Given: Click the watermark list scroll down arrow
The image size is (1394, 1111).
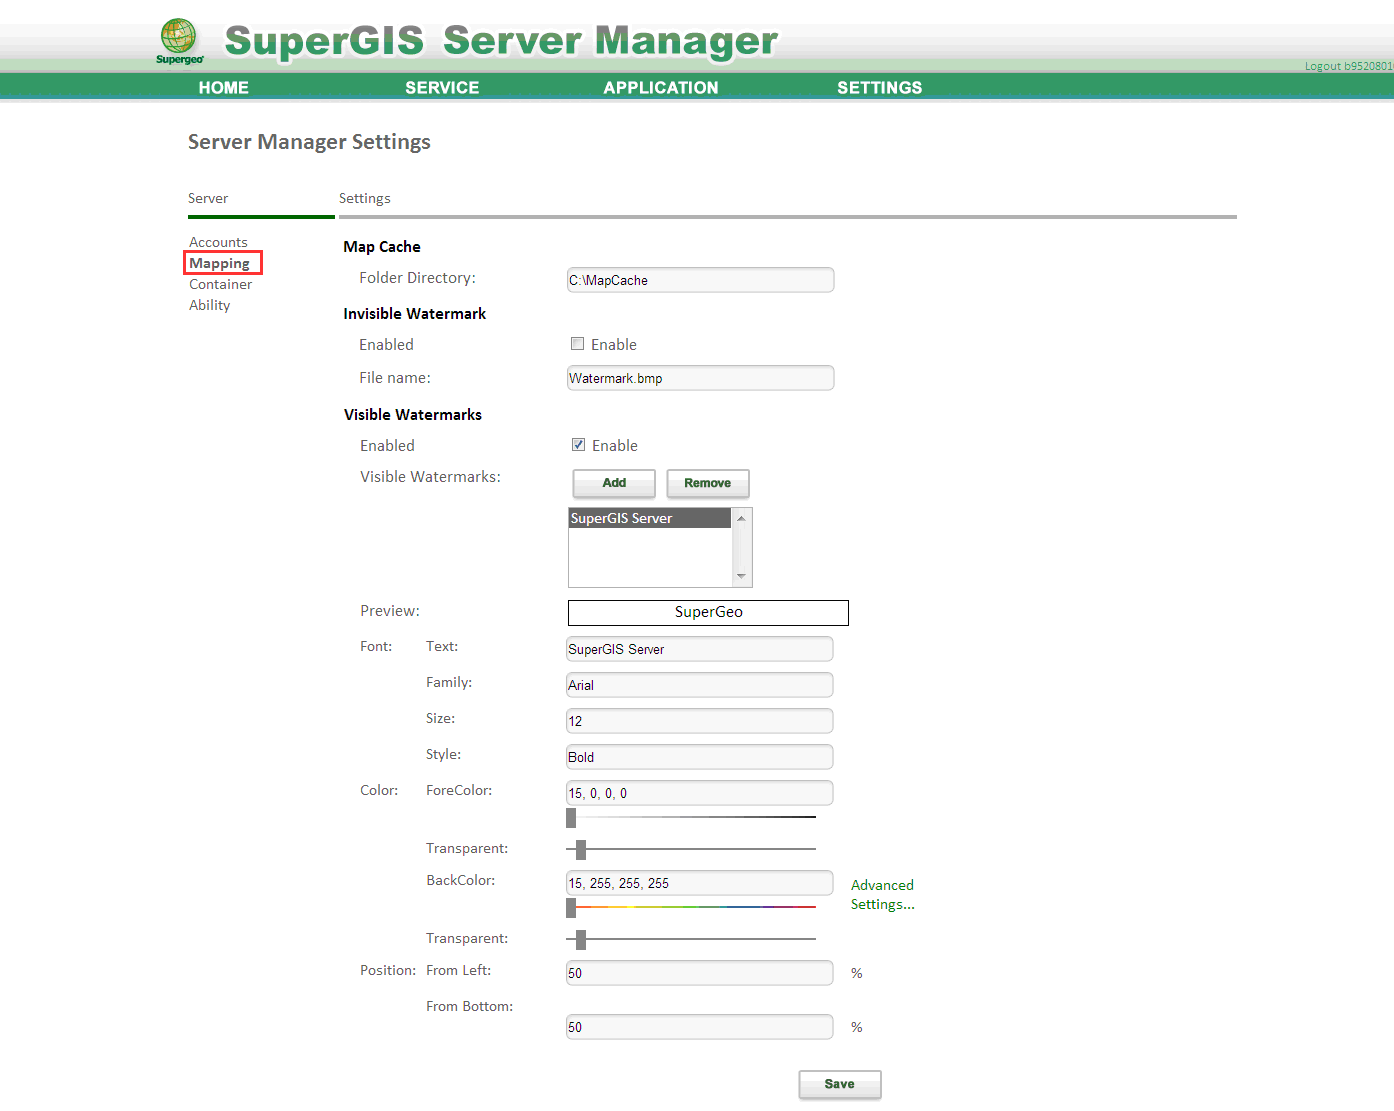Looking at the screenshot, I should click(741, 576).
